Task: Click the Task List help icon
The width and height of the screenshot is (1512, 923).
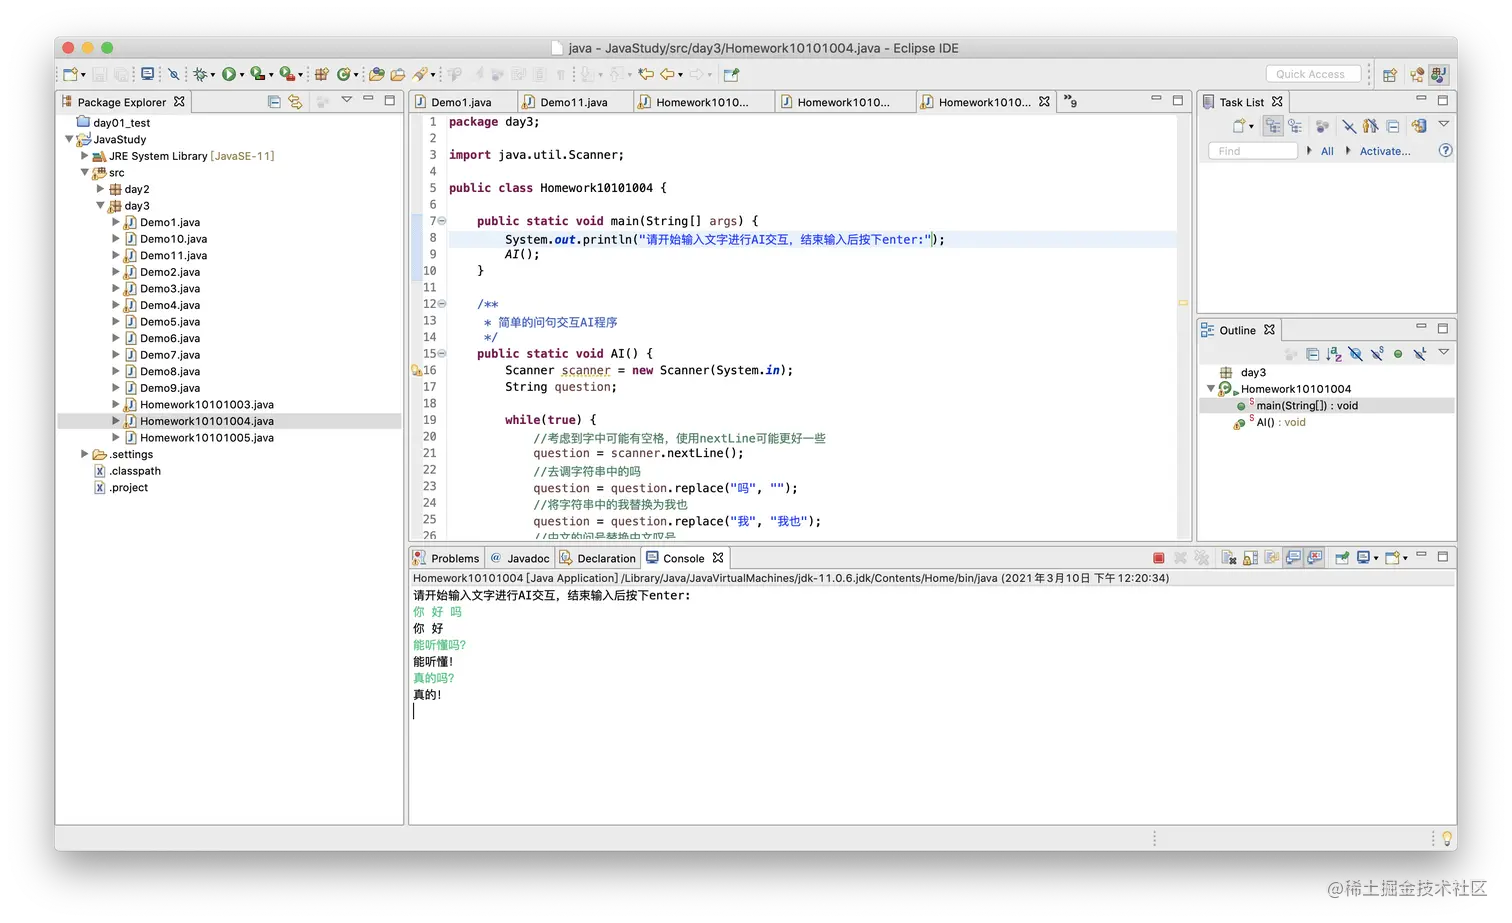Action: (1445, 151)
